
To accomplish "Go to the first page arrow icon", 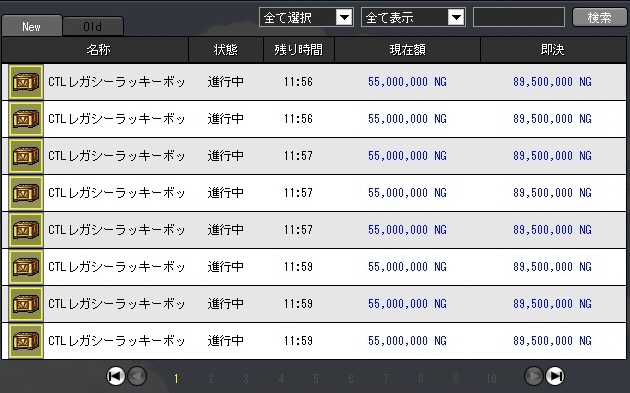I will [115, 376].
